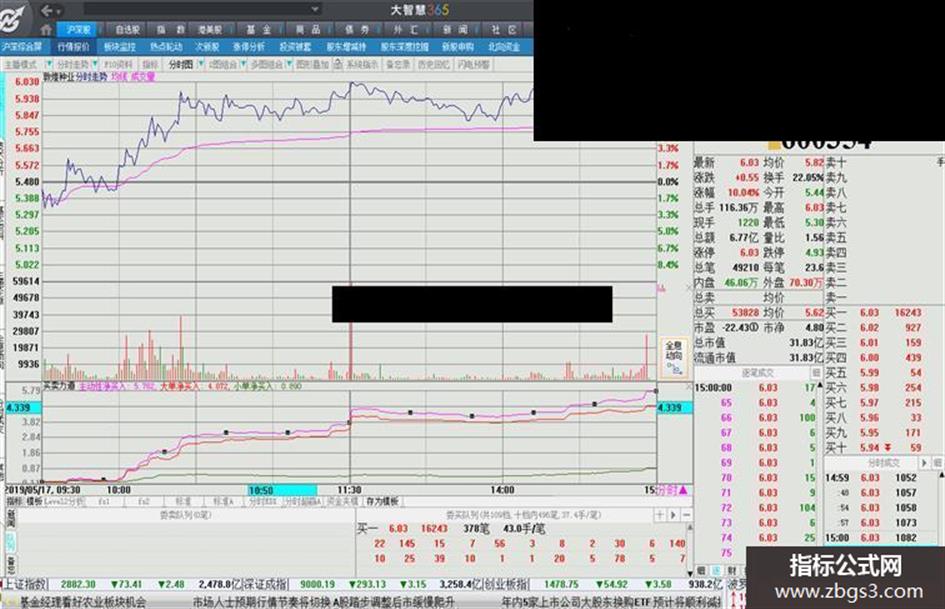945x609 pixels.
Task: Expand the 分时图 dropdown arrow
Action: [x=201, y=63]
